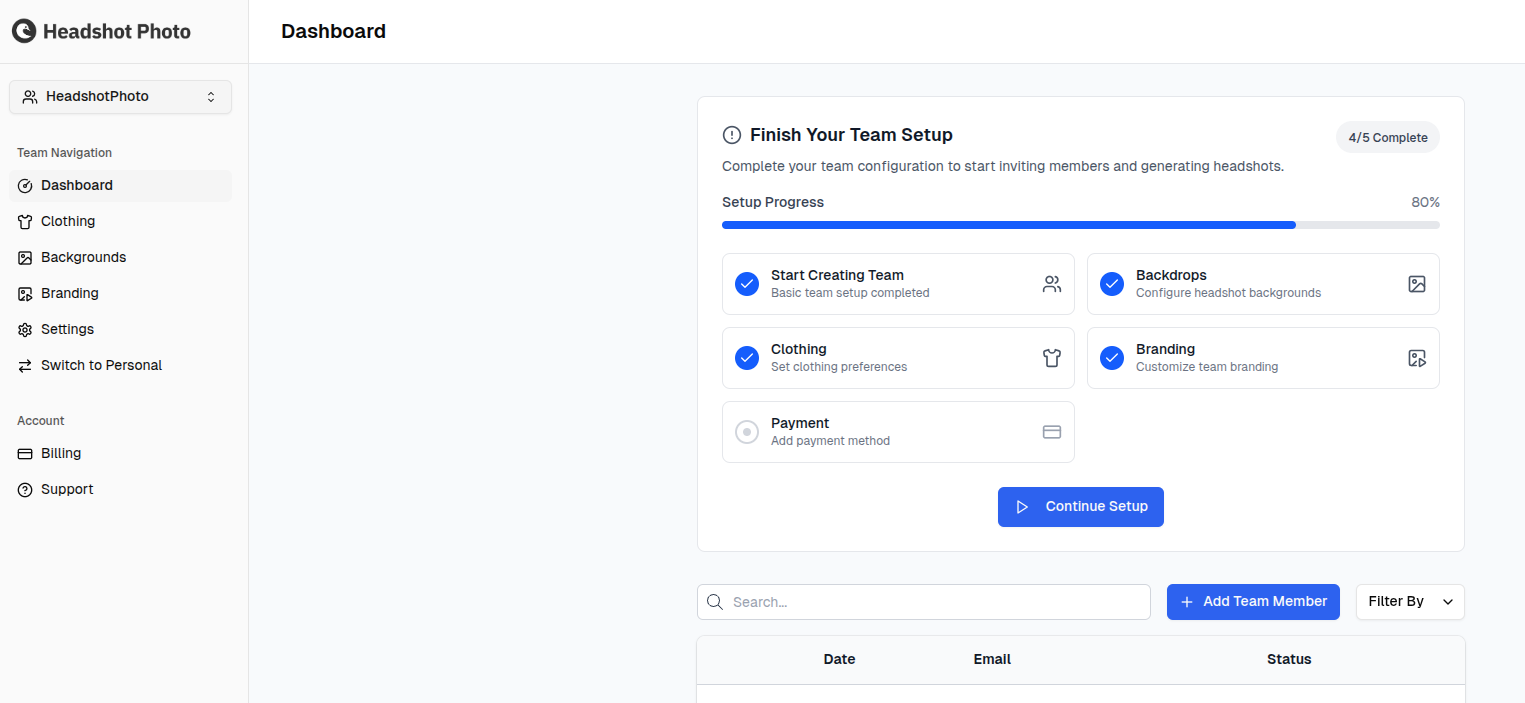Click the Billing card icon
Screen dimensions: 1525x703
tap(25, 453)
